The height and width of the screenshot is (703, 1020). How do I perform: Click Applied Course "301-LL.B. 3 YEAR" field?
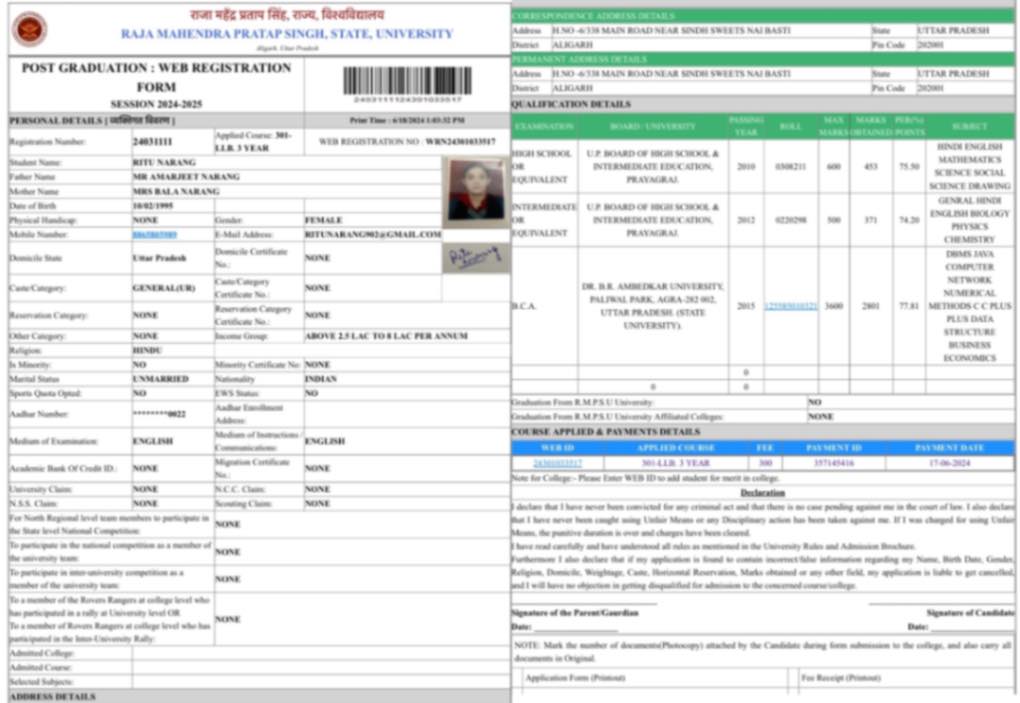[253, 142]
